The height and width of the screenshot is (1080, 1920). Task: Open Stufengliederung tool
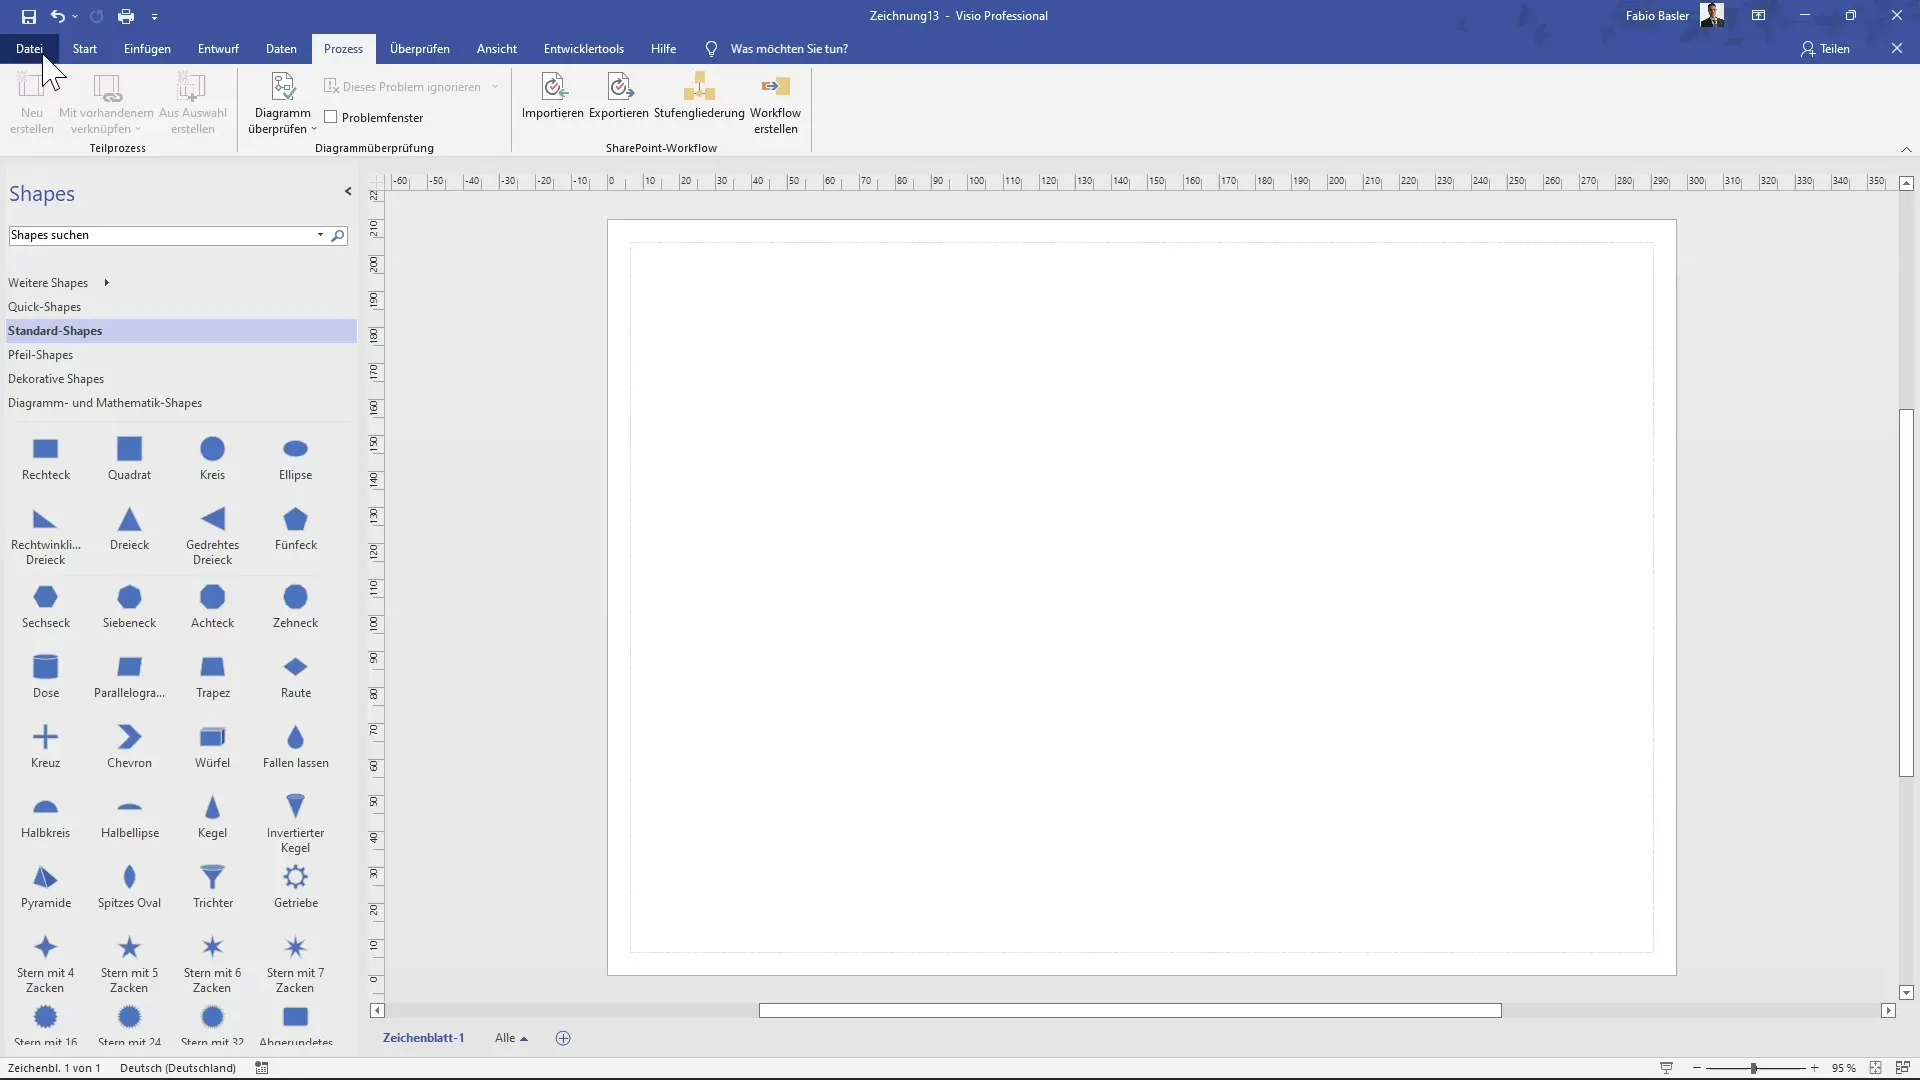point(699,96)
